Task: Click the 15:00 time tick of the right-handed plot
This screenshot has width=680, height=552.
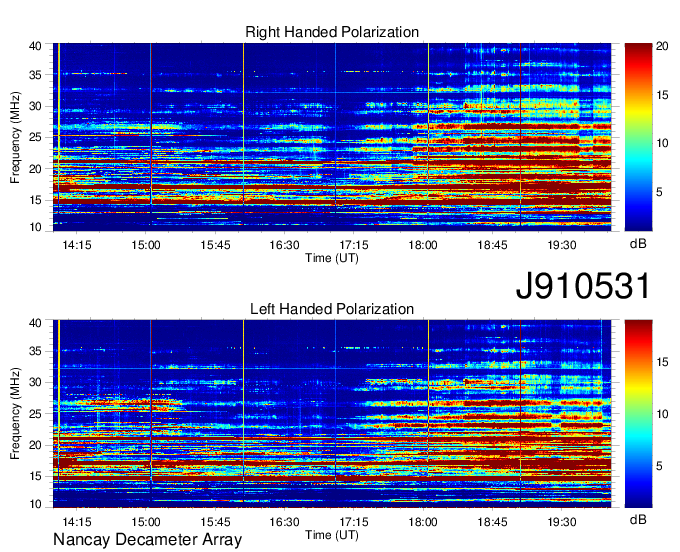Action: (x=146, y=245)
